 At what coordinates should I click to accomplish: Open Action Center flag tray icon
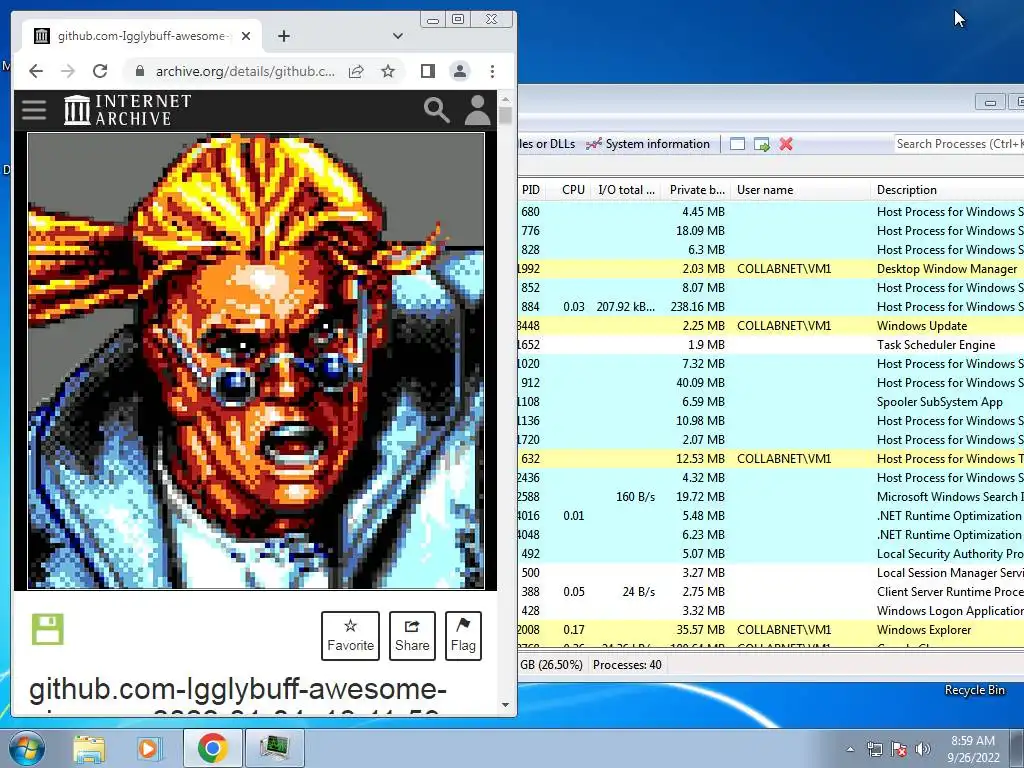click(x=899, y=749)
